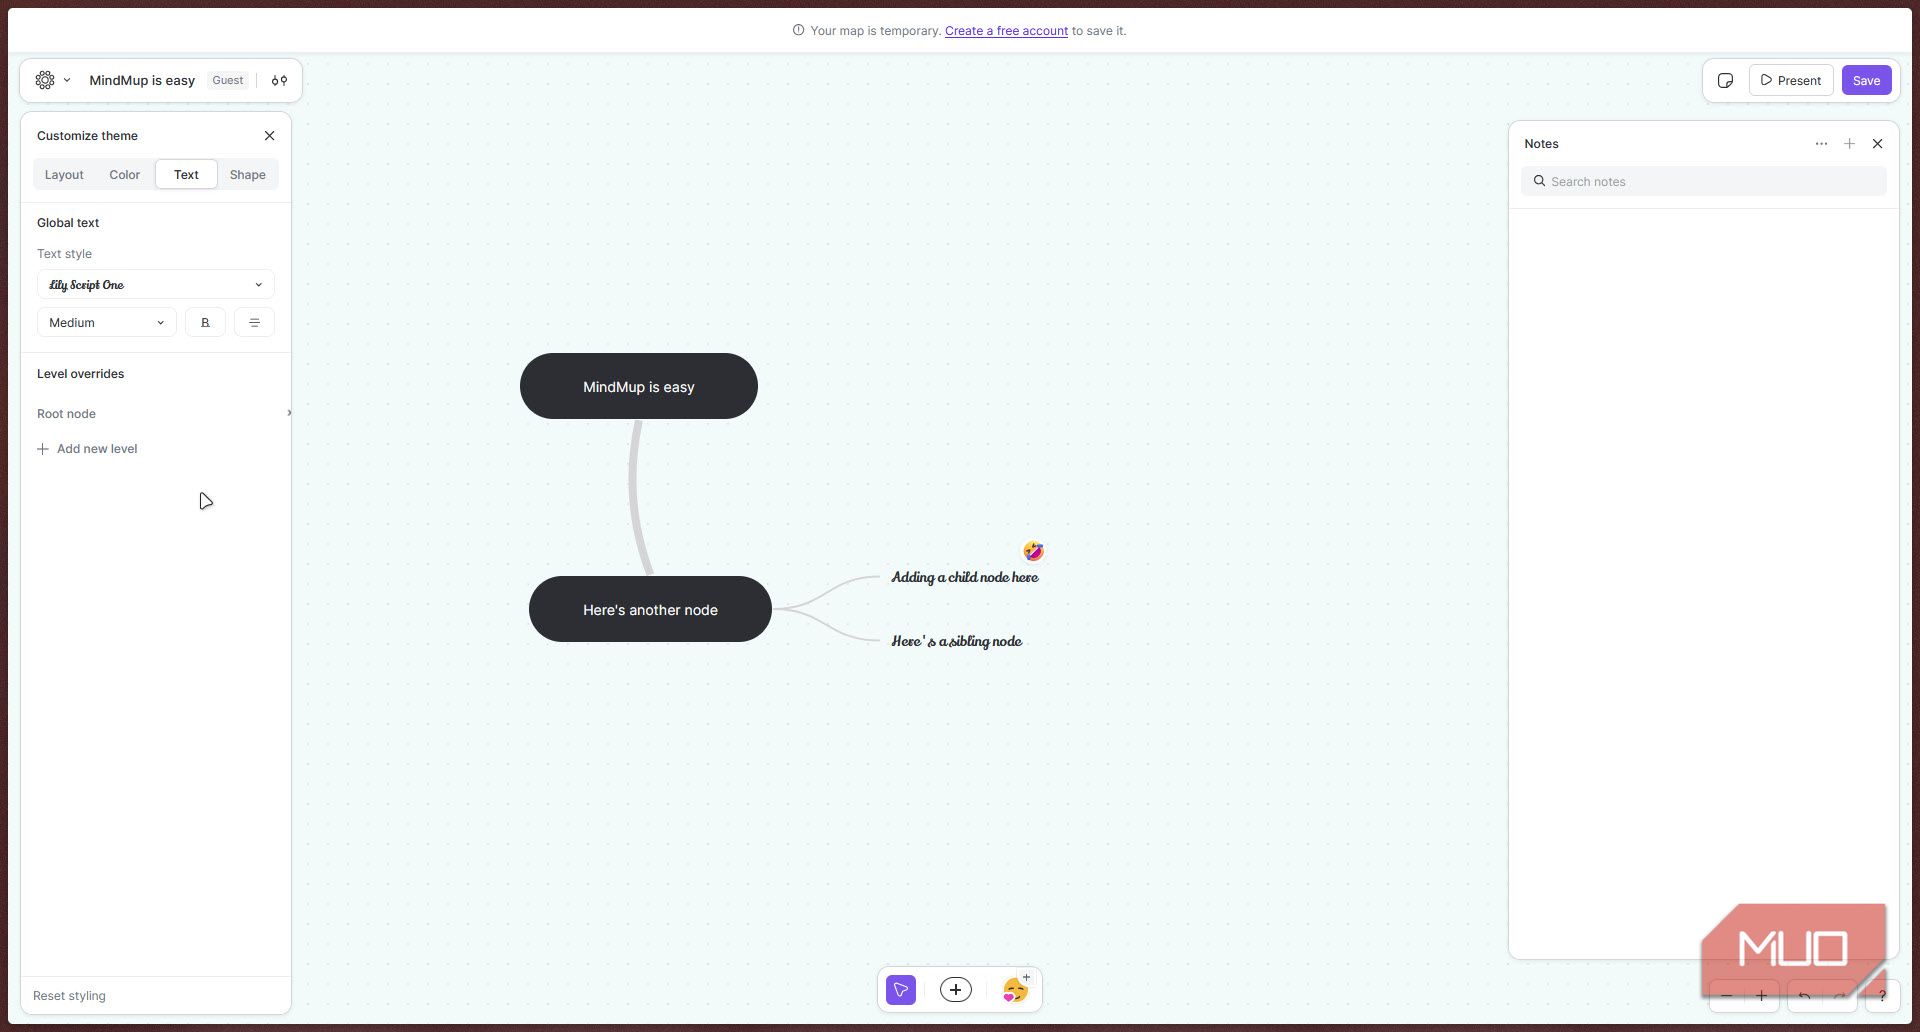Screen dimensions: 1920x1032
Task: Click the Present button
Action: (1790, 80)
